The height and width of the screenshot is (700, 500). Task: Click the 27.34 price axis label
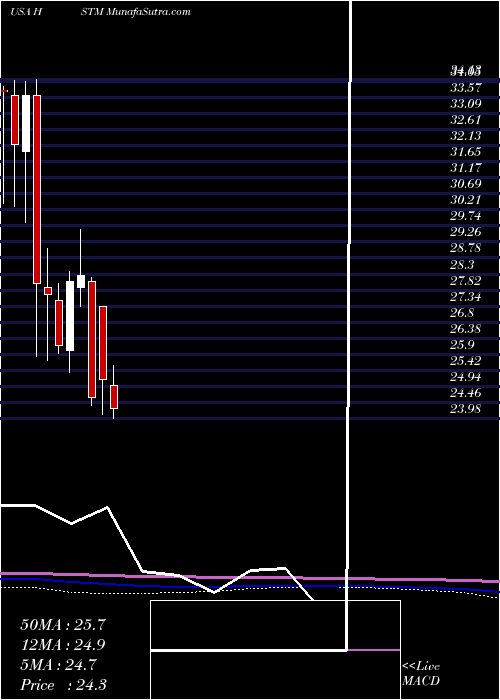coord(465,297)
